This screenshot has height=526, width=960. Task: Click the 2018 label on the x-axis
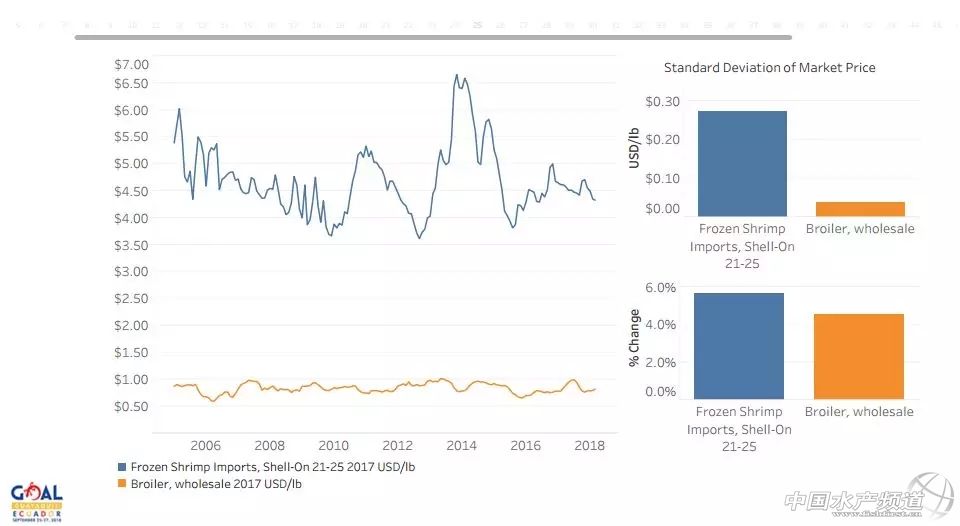click(x=589, y=446)
